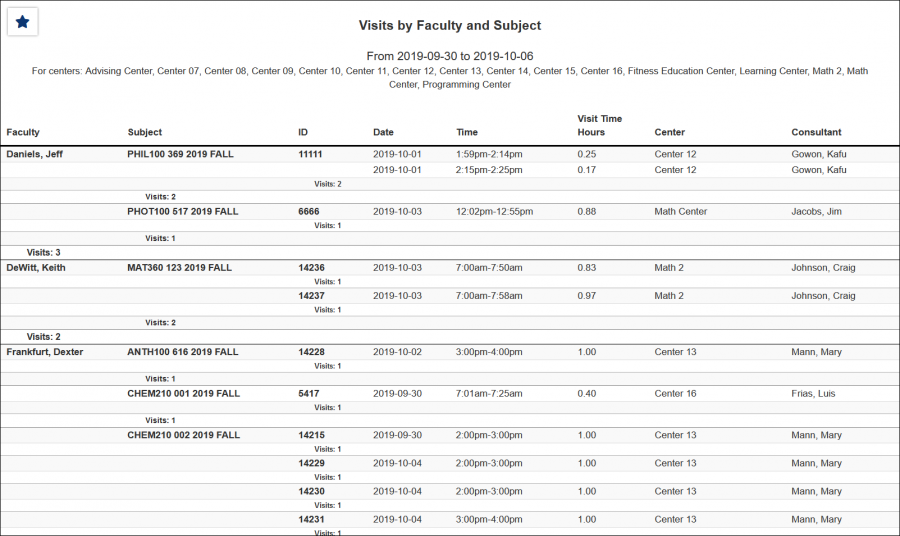Click student ID 14237
900x536 pixels.
tap(311, 296)
